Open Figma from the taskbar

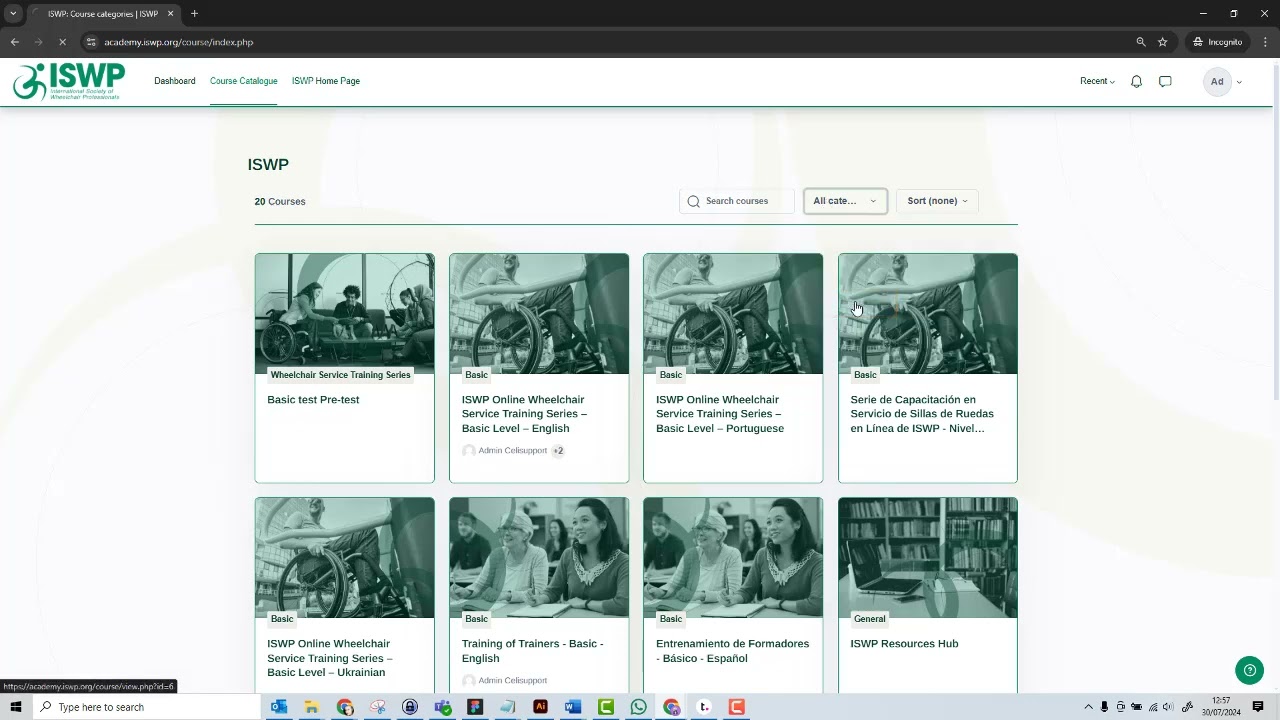click(475, 707)
